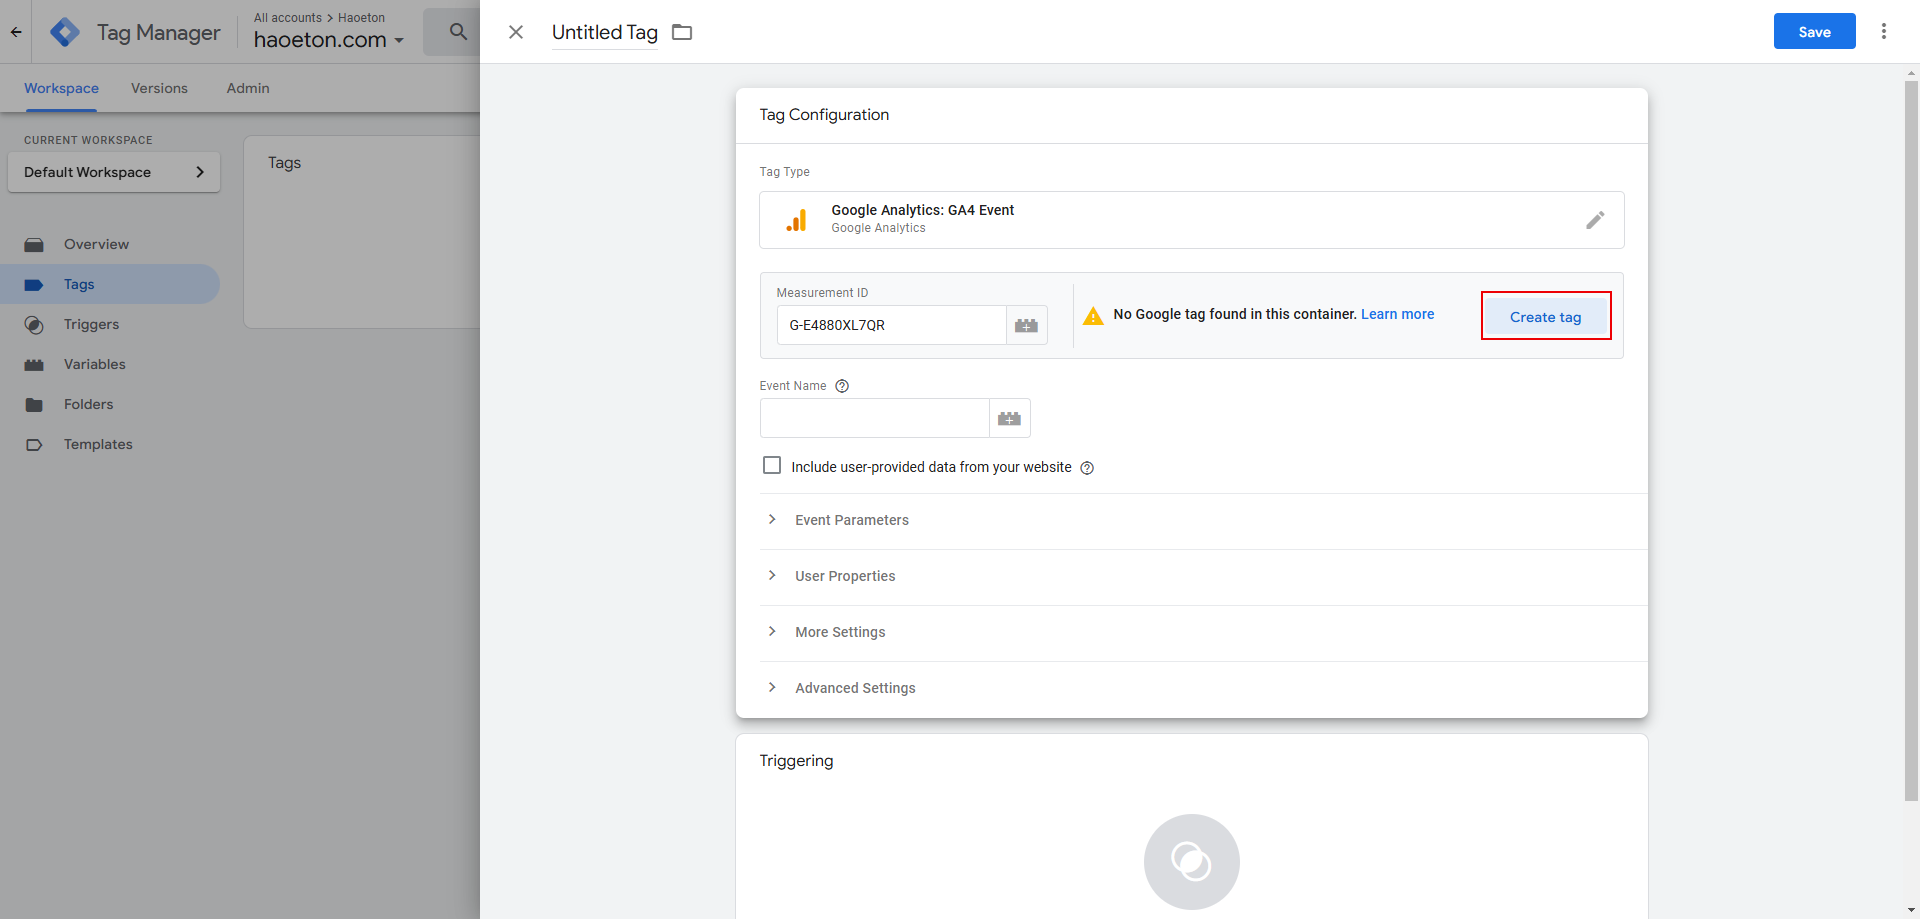Click the Measurement ID input field
Screen dimensions: 1920x919
pos(891,325)
